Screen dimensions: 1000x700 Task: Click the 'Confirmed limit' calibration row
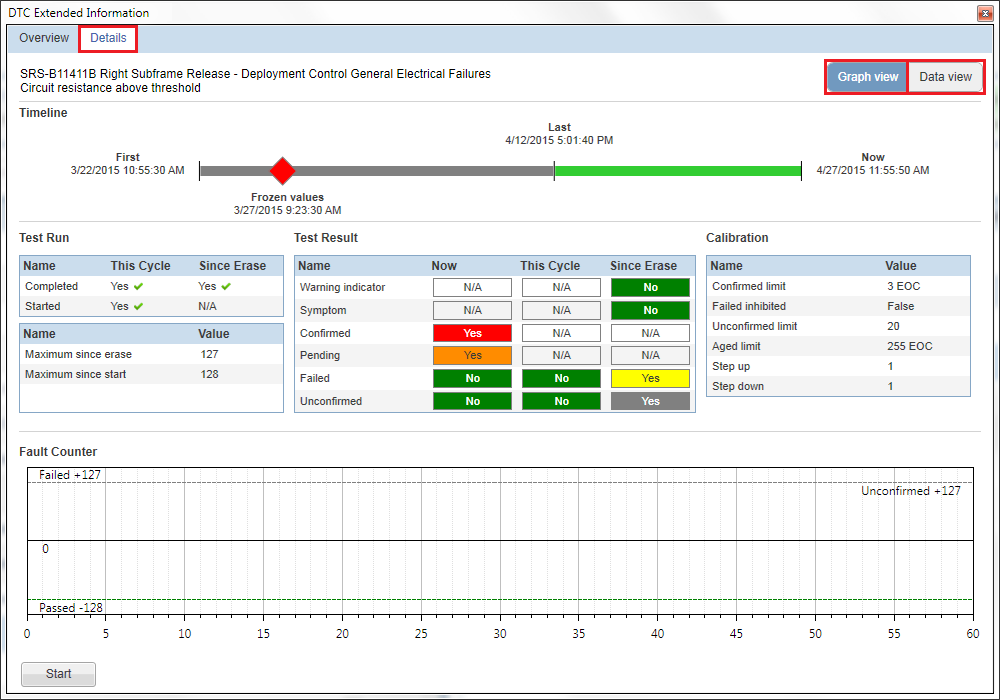pos(838,286)
